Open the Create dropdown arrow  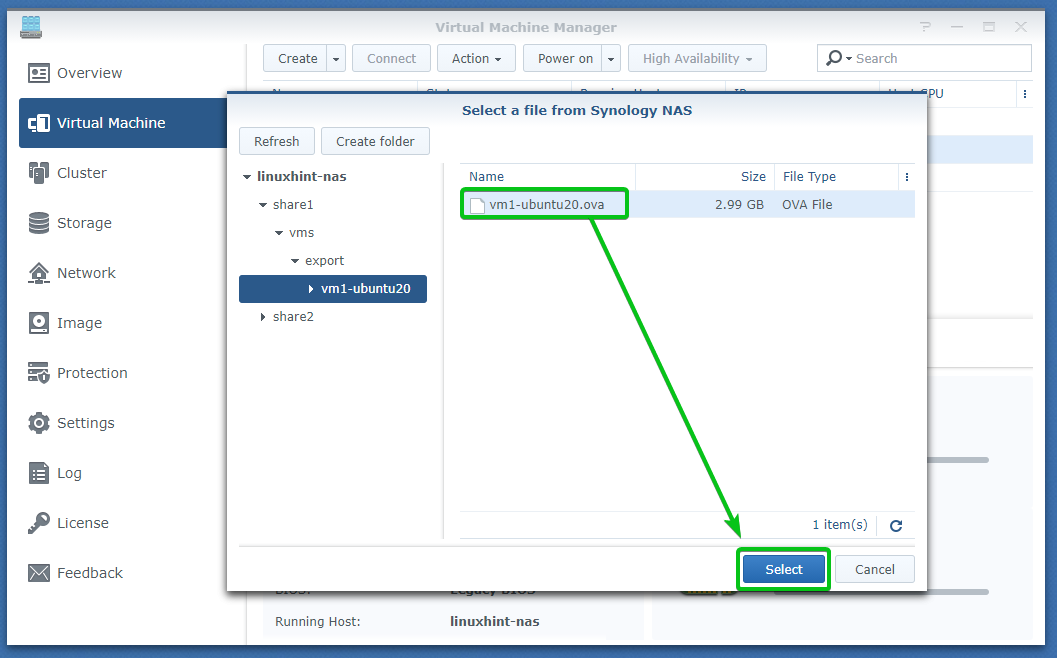336,59
